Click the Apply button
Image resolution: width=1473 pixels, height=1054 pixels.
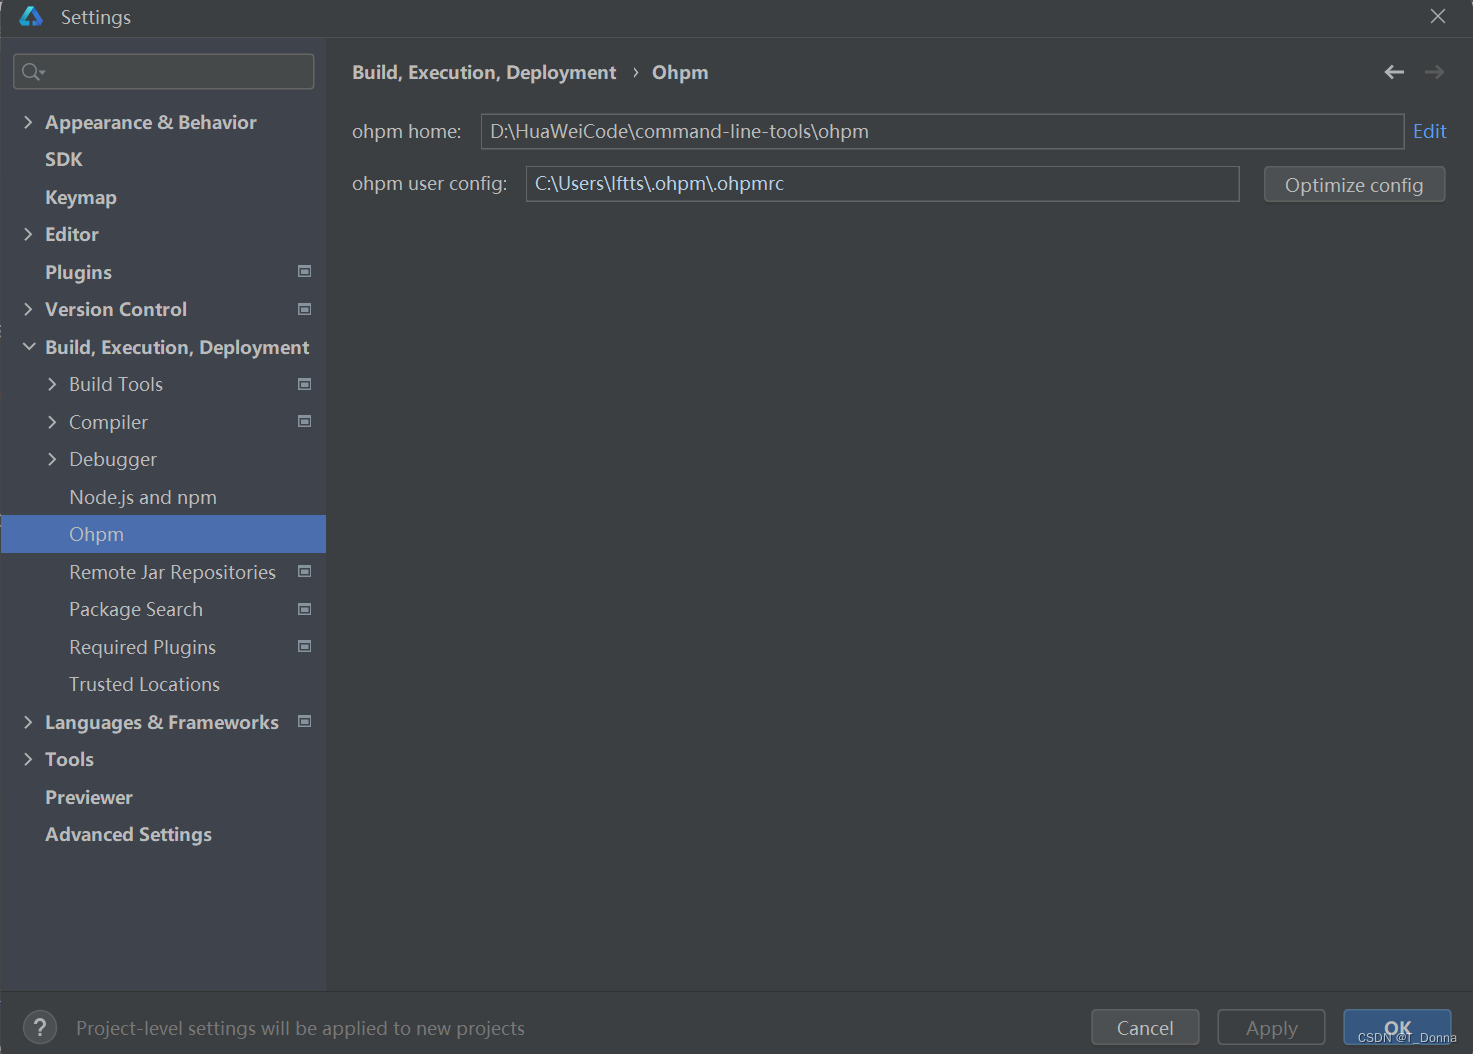tap(1271, 1027)
